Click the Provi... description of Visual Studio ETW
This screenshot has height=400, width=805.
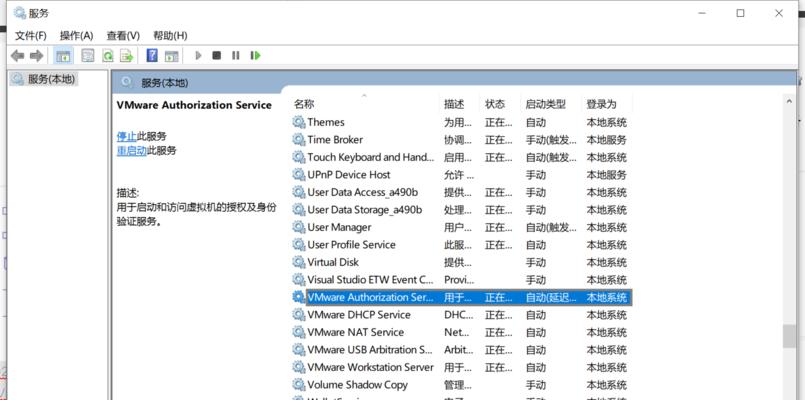(459, 280)
